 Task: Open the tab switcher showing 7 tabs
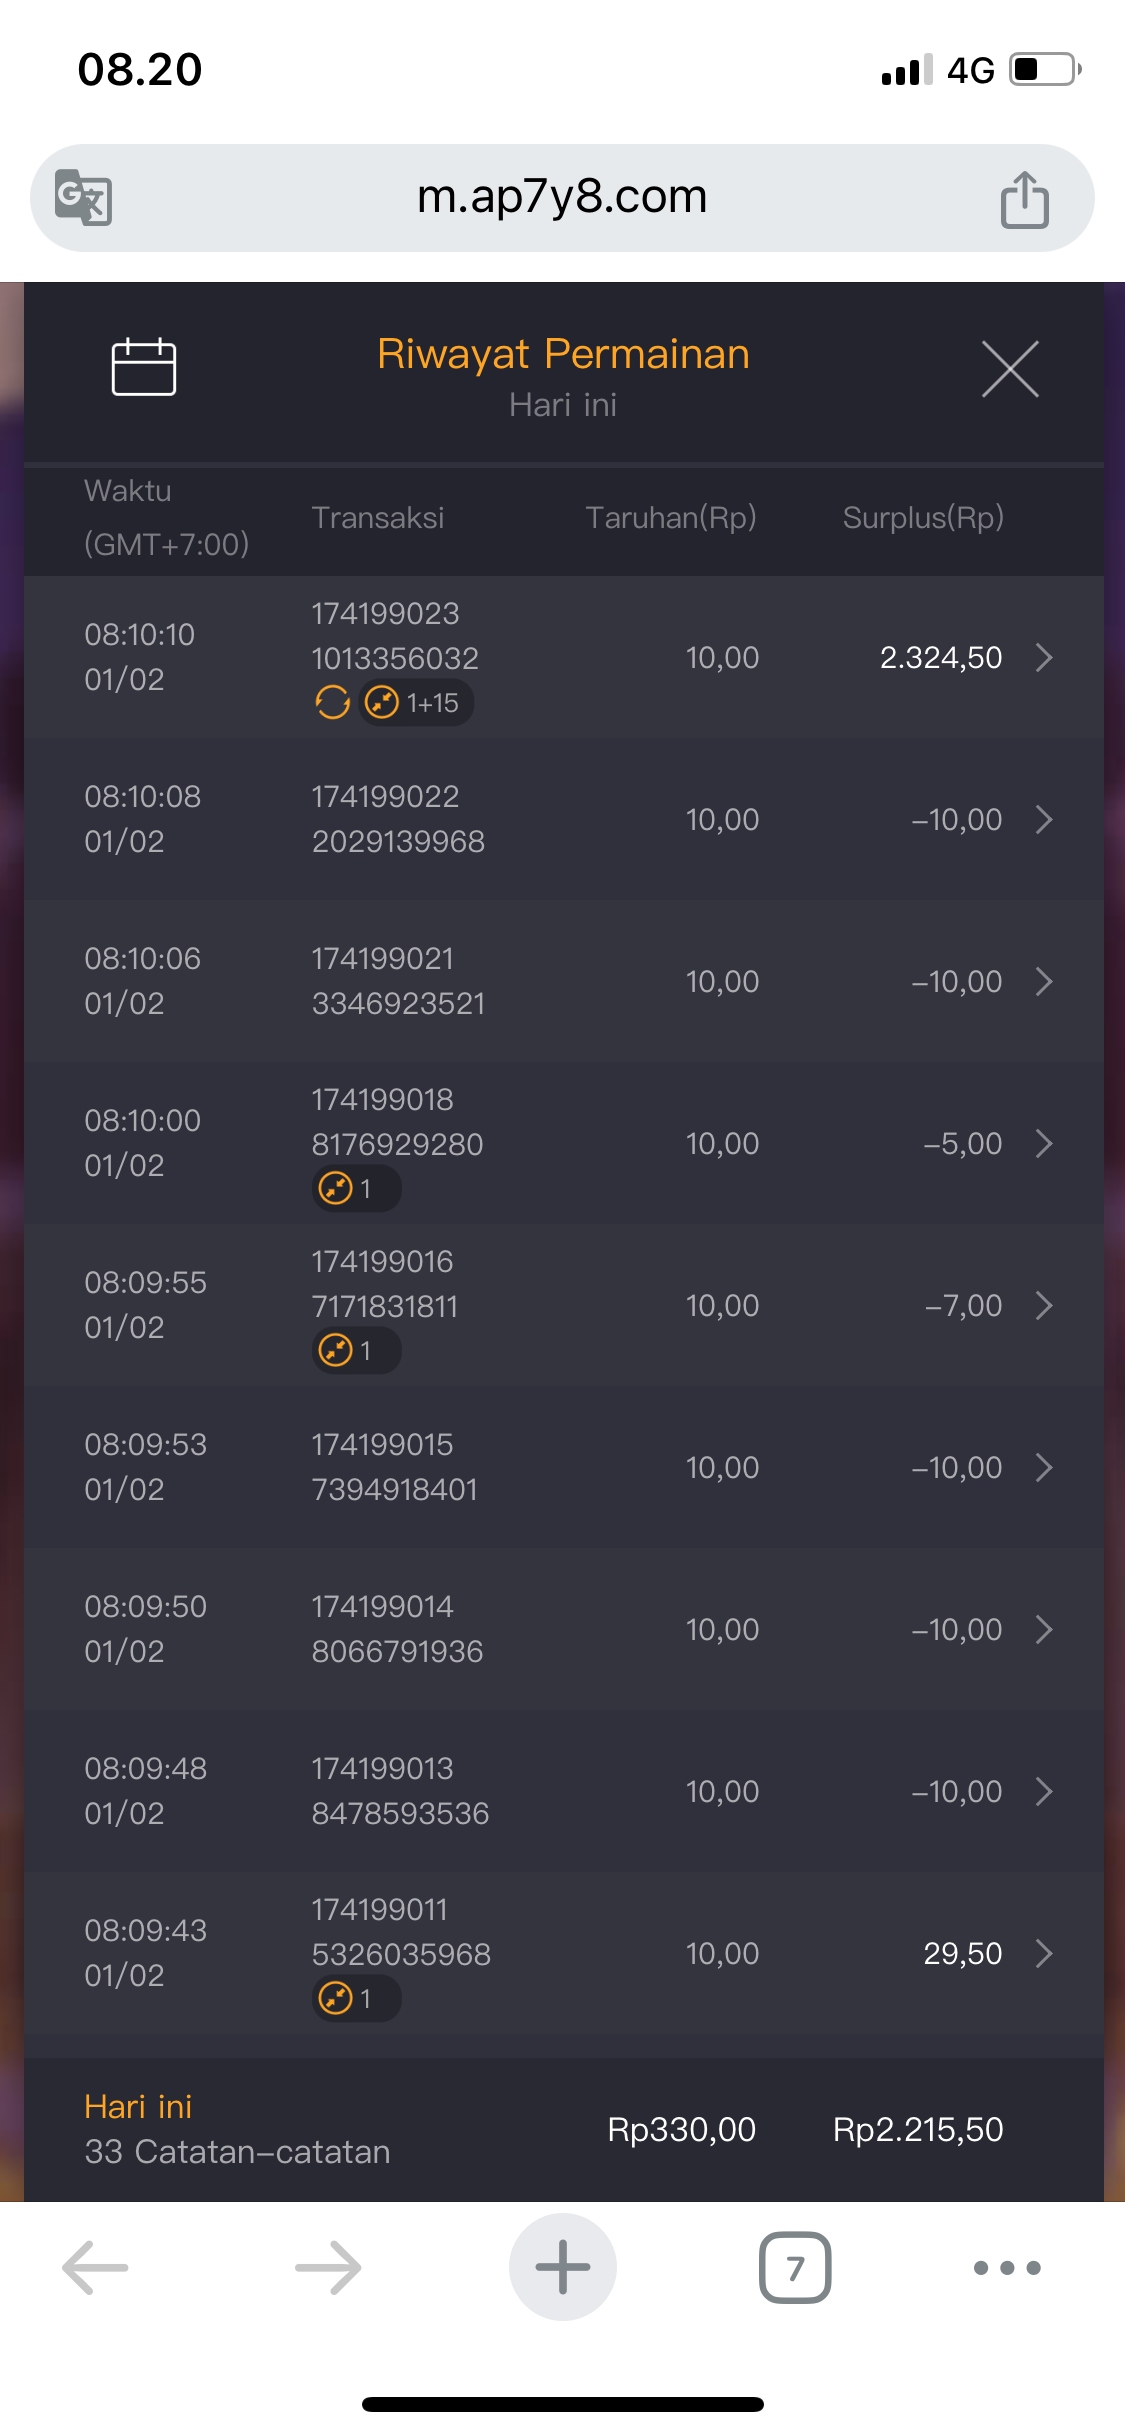(x=795, y=2267)
